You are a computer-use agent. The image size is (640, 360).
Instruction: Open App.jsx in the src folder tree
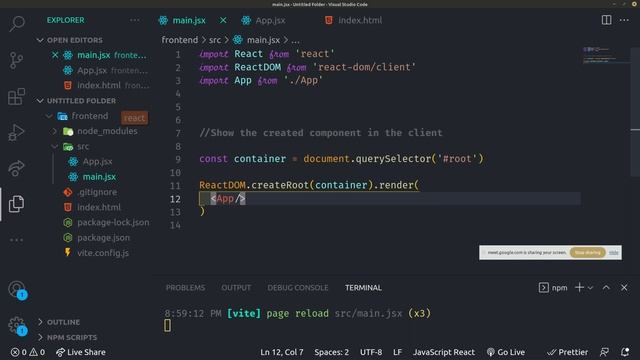click(97, 162)
